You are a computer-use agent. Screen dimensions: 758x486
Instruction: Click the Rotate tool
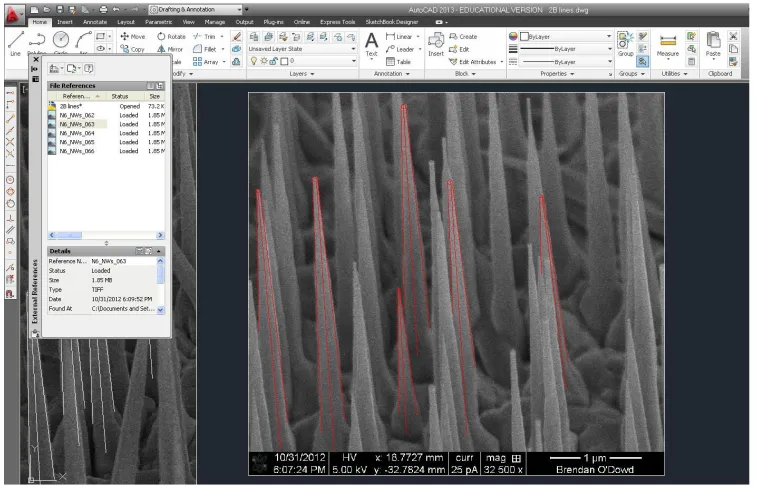[x=171, y=36]
